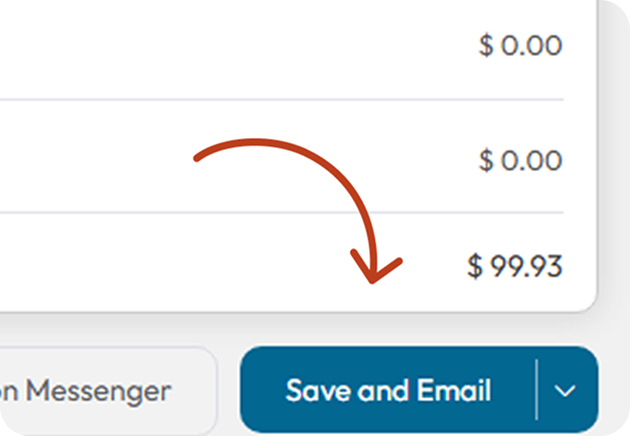This screenshot has width=630, height=436.
Task: Click the vertical divider inside the Save button
Action: [537, 390]
